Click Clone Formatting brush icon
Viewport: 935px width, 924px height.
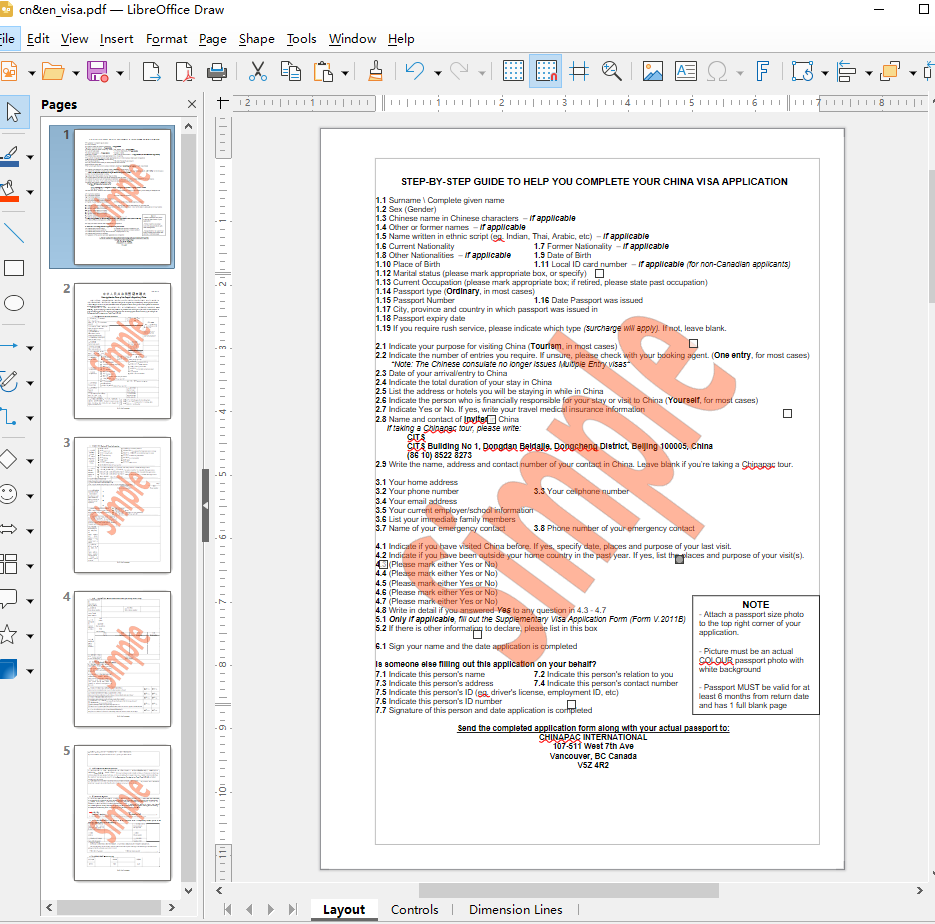click(x=376, y=72)
